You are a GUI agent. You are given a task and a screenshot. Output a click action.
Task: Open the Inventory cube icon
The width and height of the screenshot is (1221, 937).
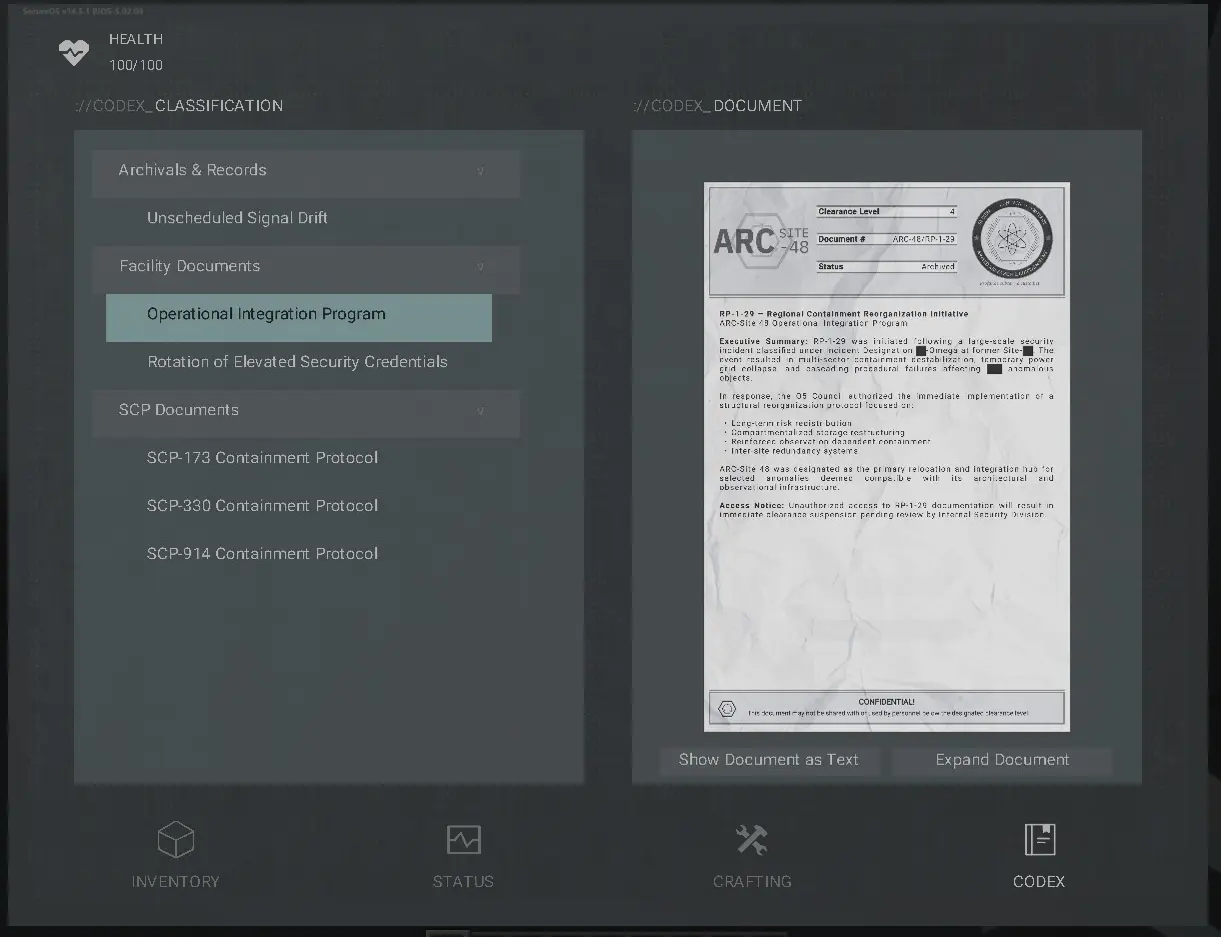click(x=175, y=839)
